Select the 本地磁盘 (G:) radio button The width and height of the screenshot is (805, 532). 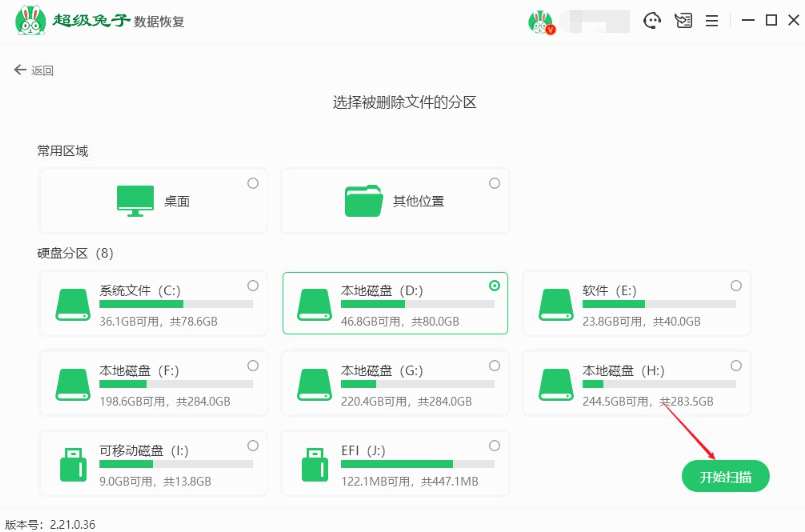coord(494,366)
